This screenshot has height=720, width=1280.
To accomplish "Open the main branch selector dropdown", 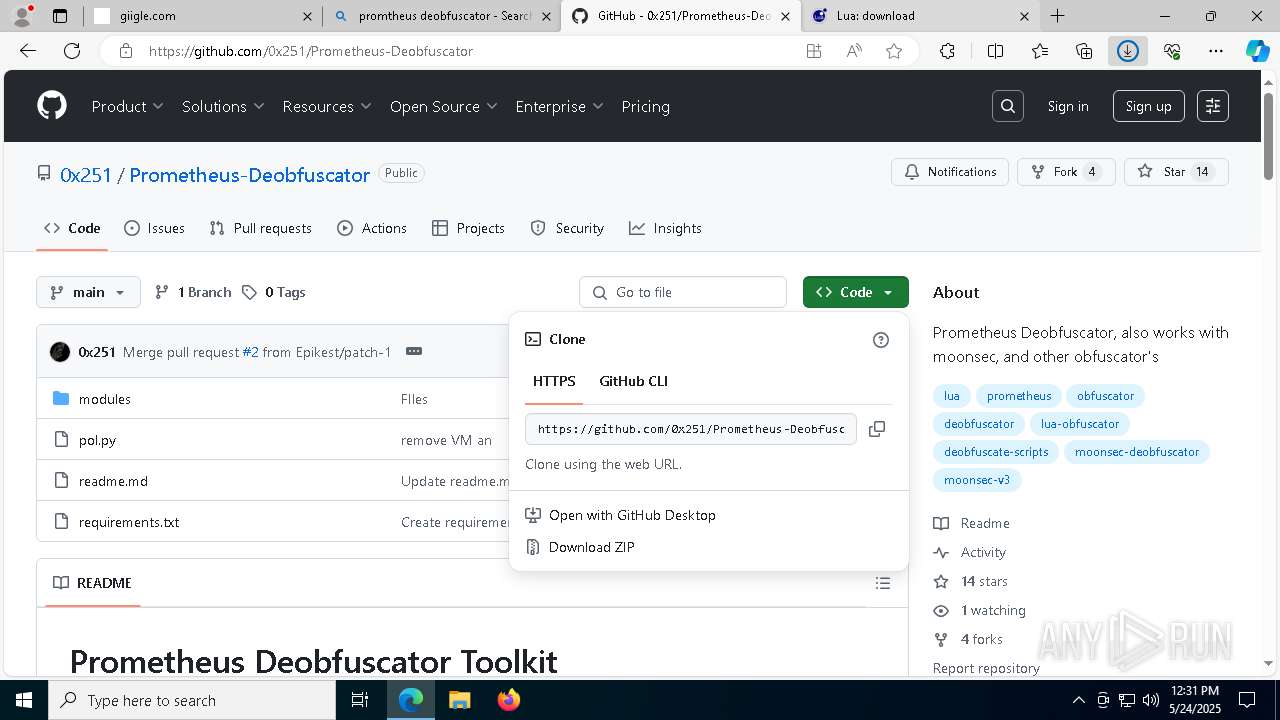I will pyautogui.click(x=89, y=292).
